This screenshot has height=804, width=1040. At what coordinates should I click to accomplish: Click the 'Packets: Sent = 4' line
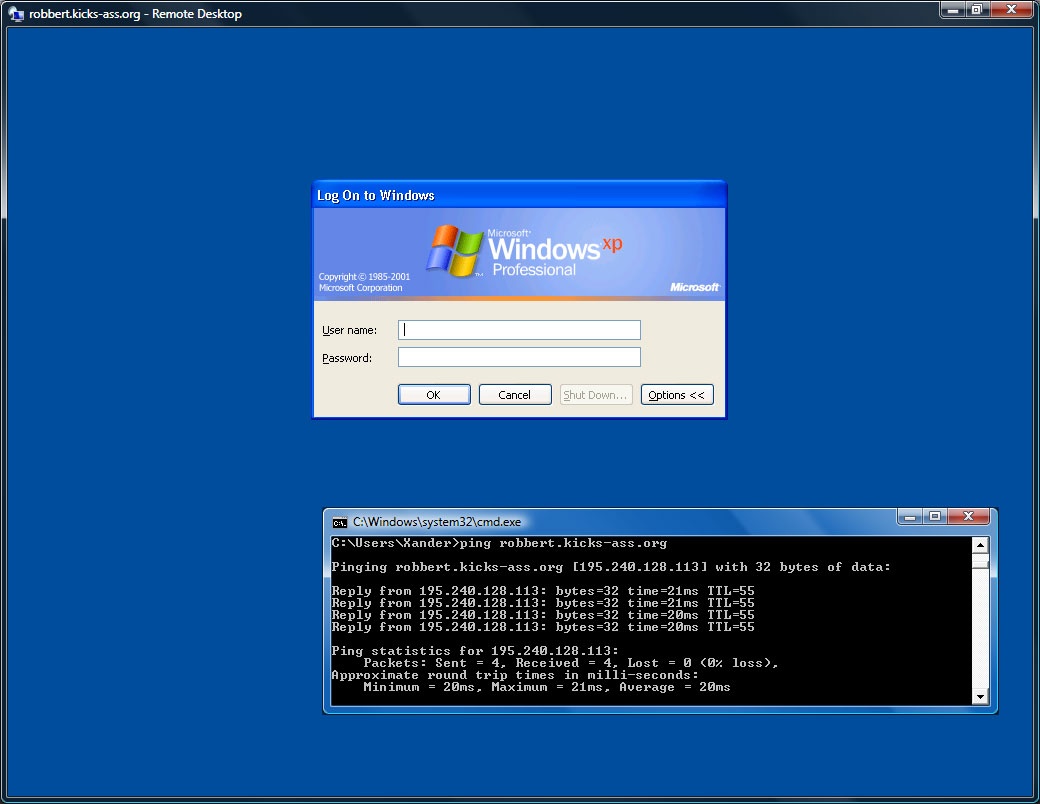coord(570,663)
